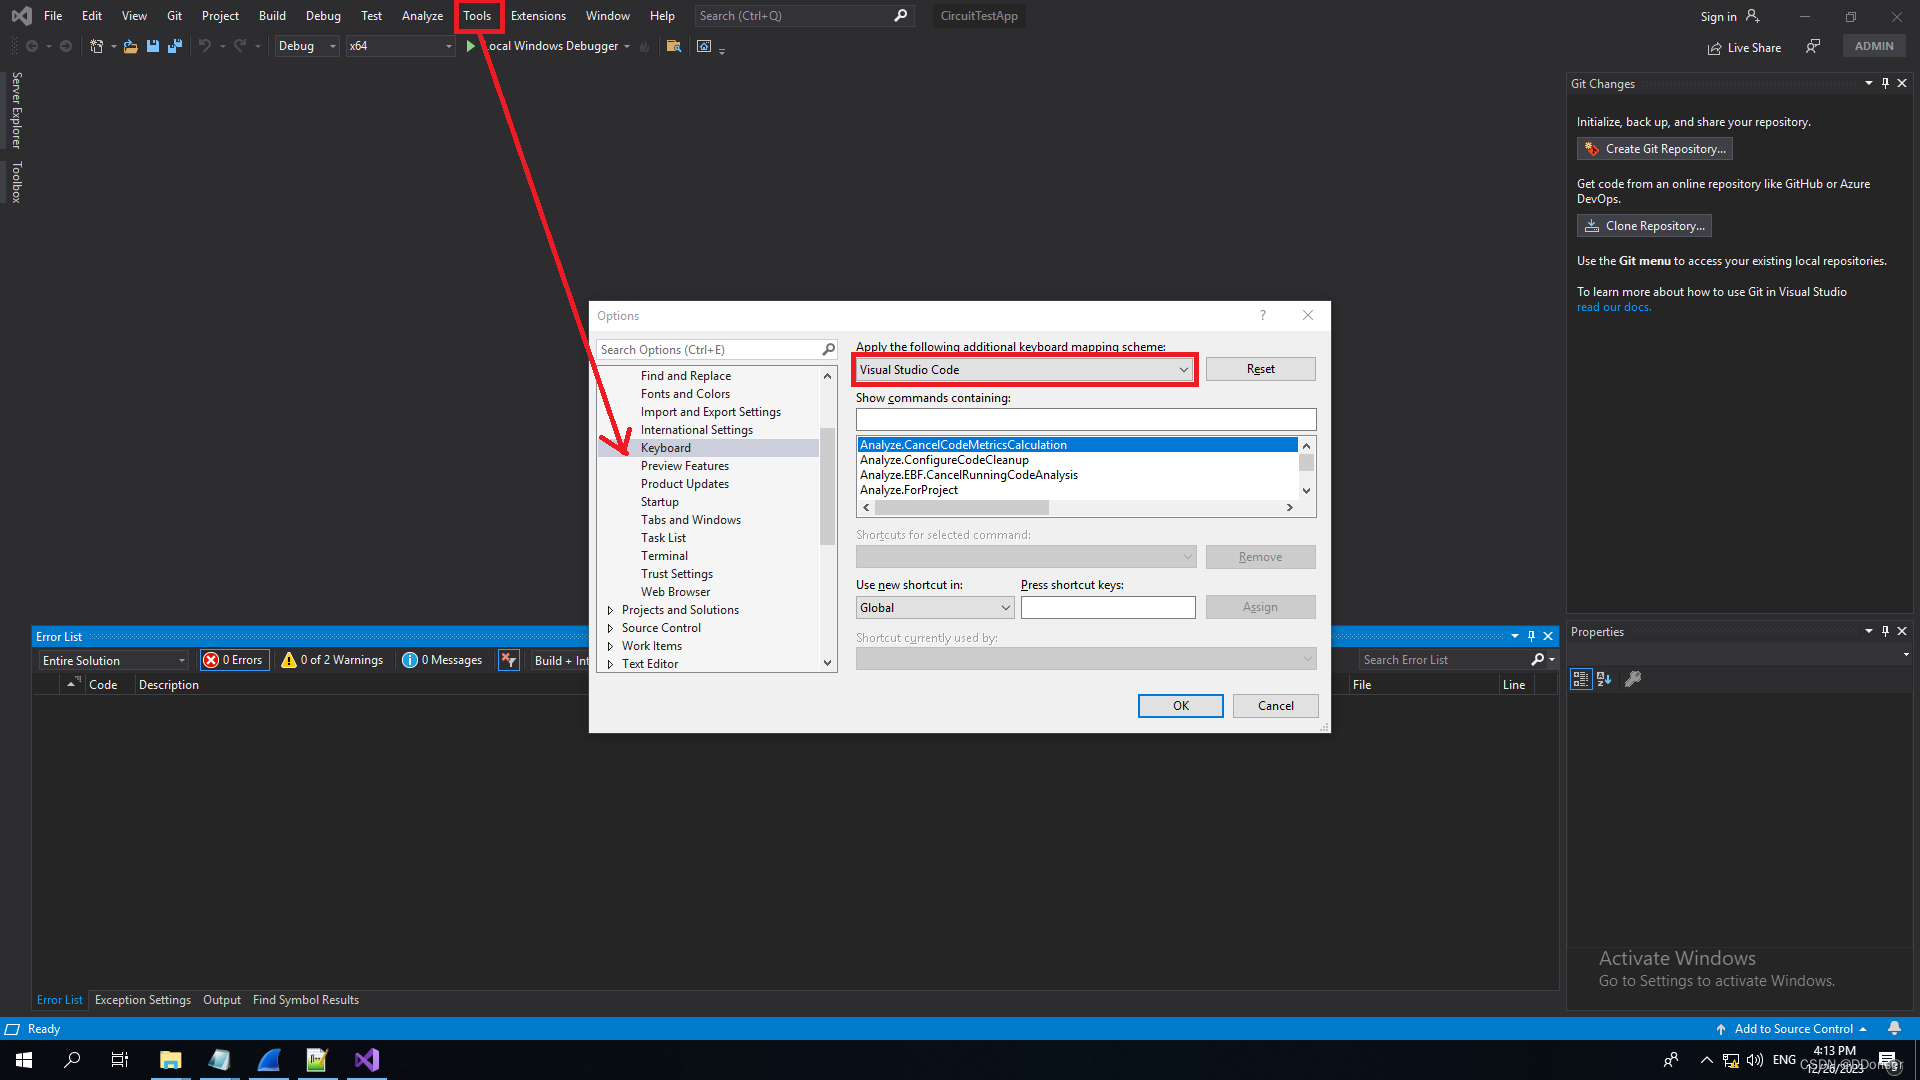Toggle the 0 Messages filter
This screenshot has width=1920, height=1080.
442,660
